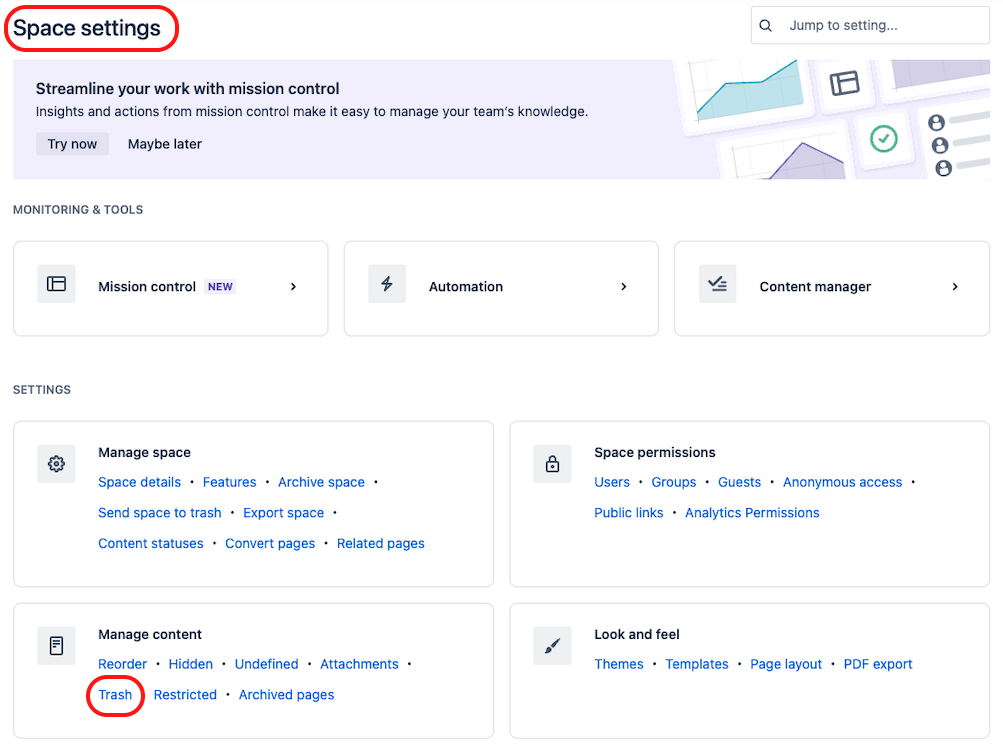The width and height of the screenshot is (1003, 749).
Task: Open the Trash page
Action: point(114,694)
